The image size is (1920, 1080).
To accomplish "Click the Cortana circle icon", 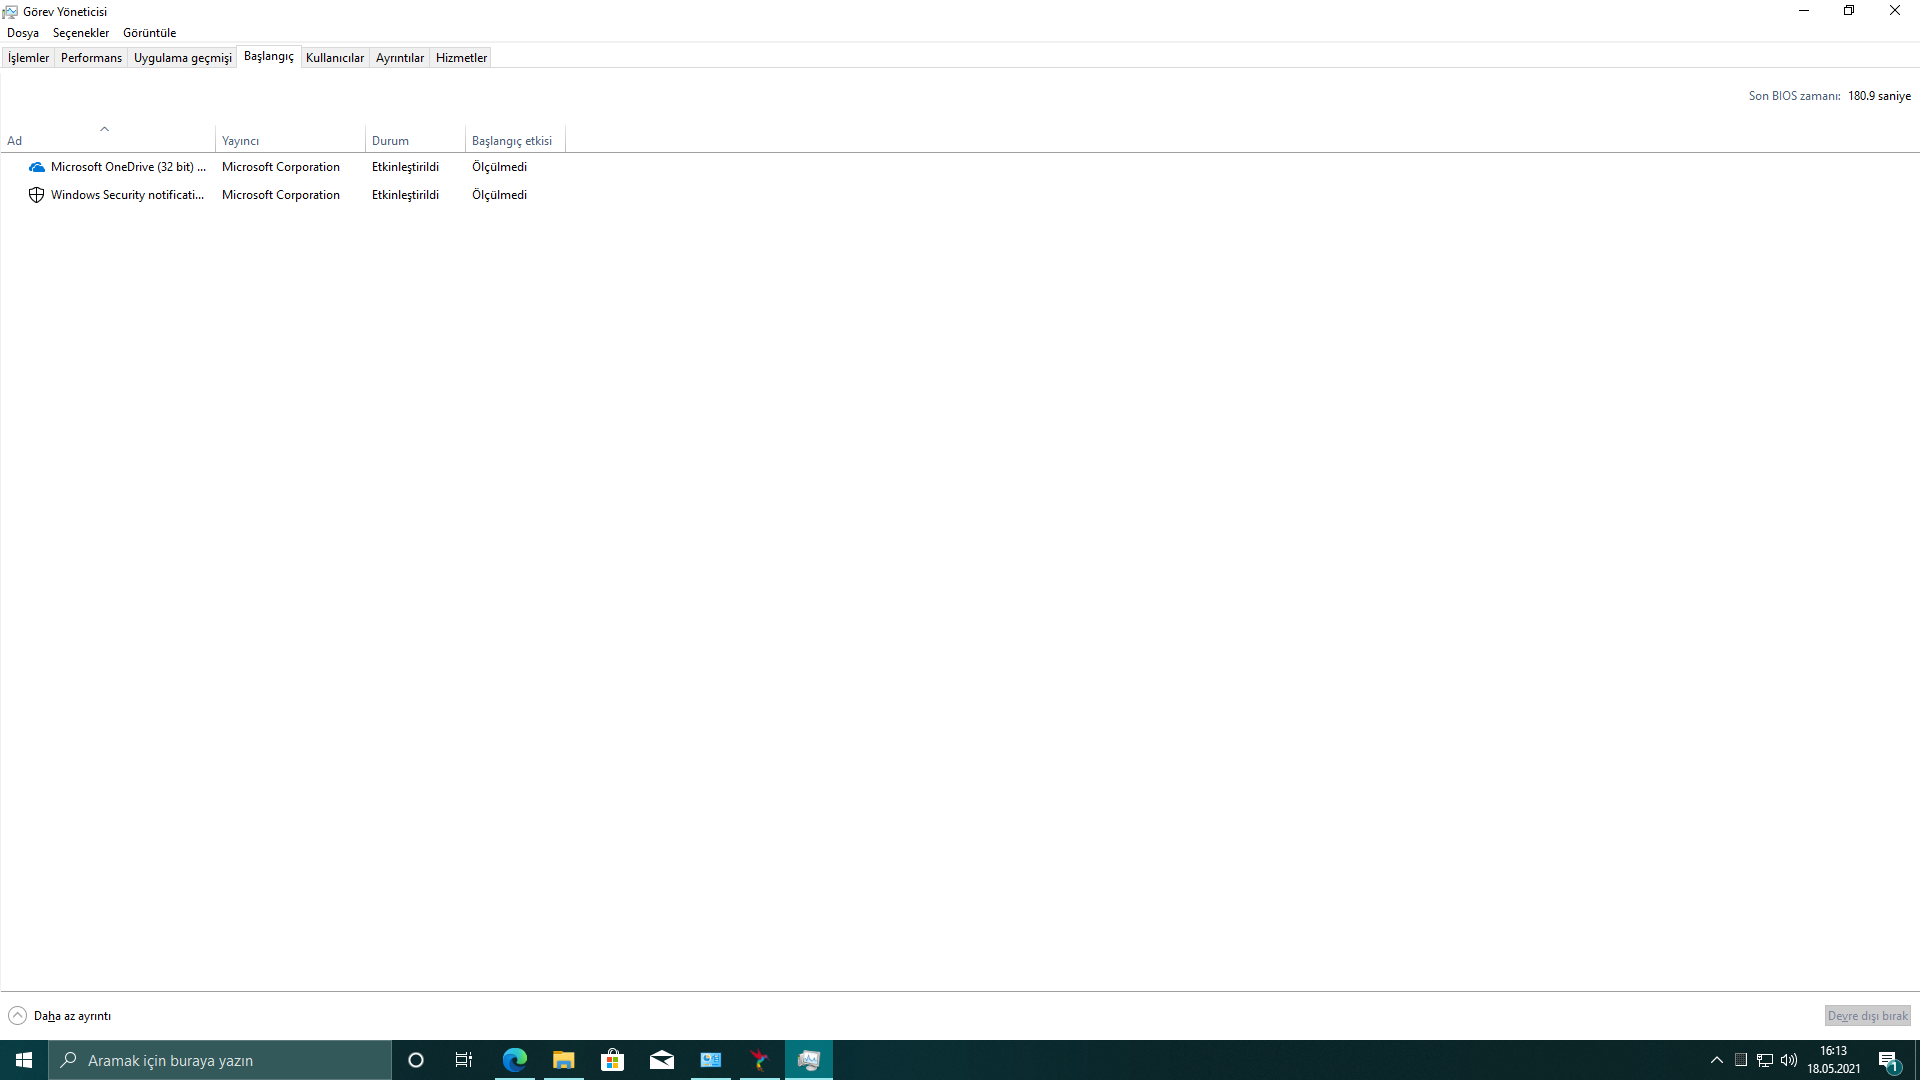I will [416, 1060].
